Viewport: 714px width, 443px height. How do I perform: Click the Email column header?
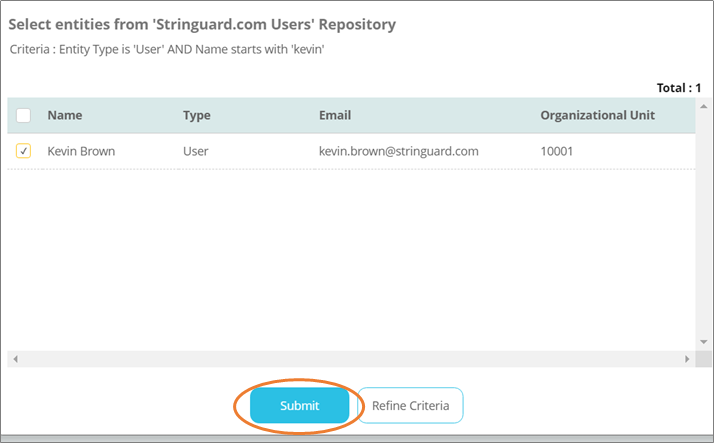coord(334,115)
